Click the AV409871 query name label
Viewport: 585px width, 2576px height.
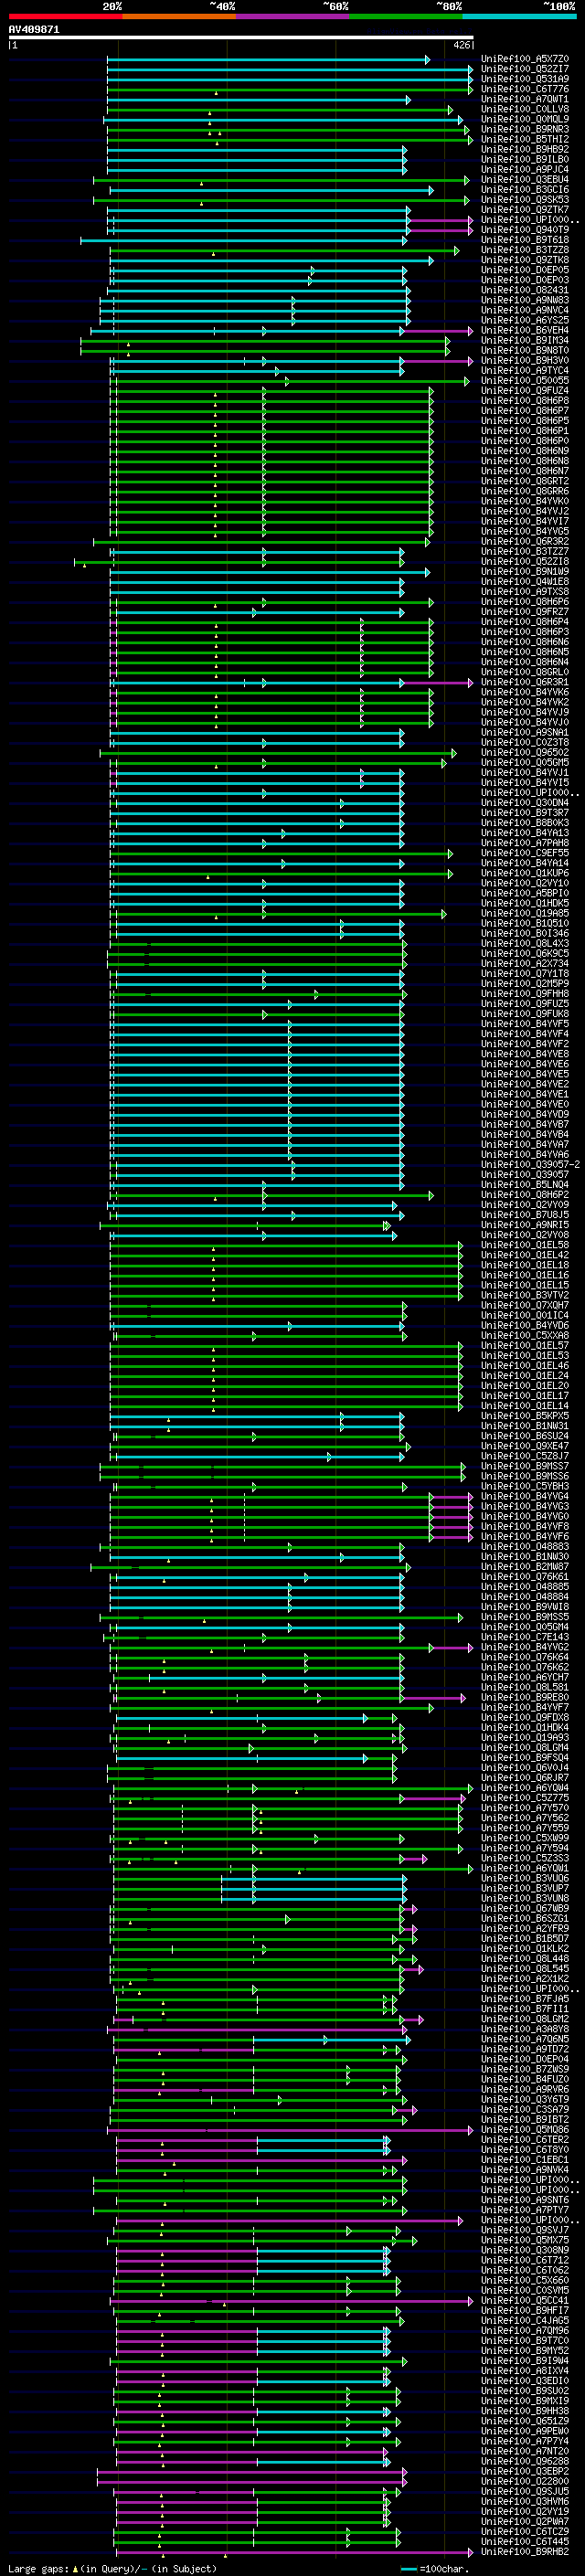34,29
